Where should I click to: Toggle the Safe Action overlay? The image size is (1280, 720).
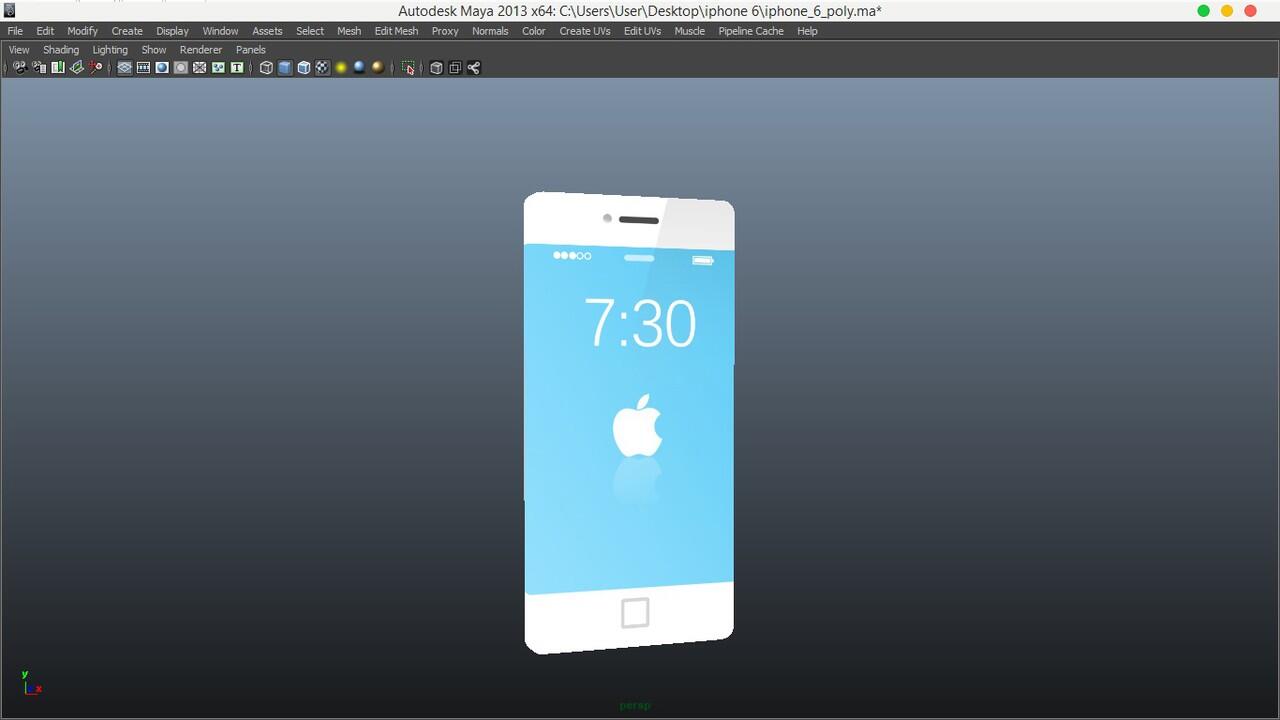(x=218, y=68)
